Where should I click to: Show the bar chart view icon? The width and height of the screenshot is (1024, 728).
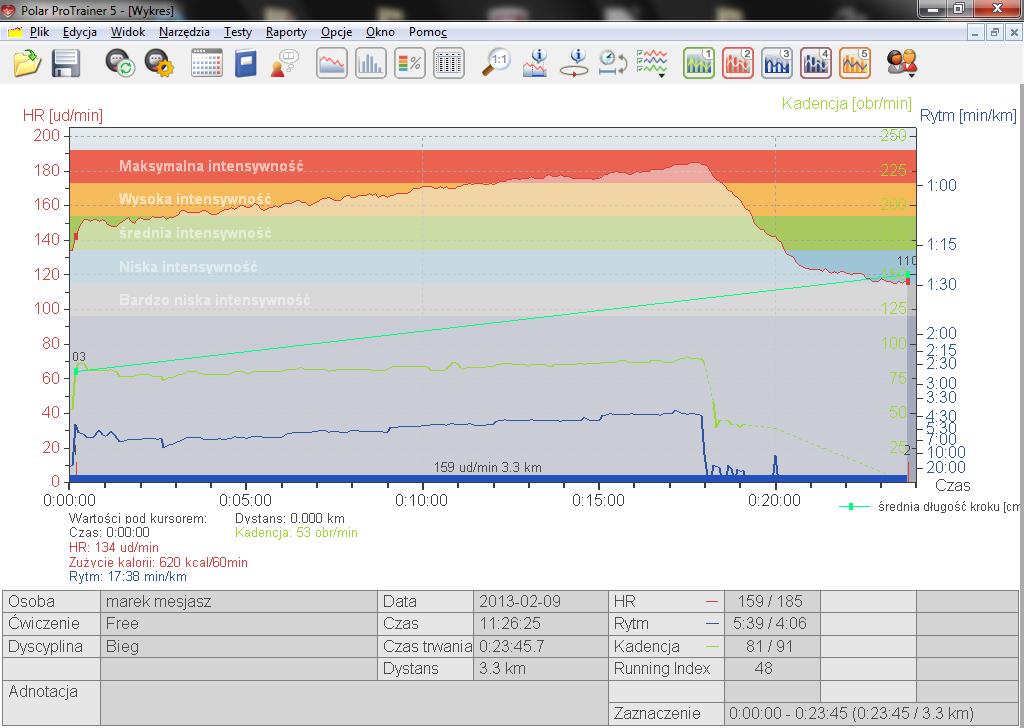(370, 63)
